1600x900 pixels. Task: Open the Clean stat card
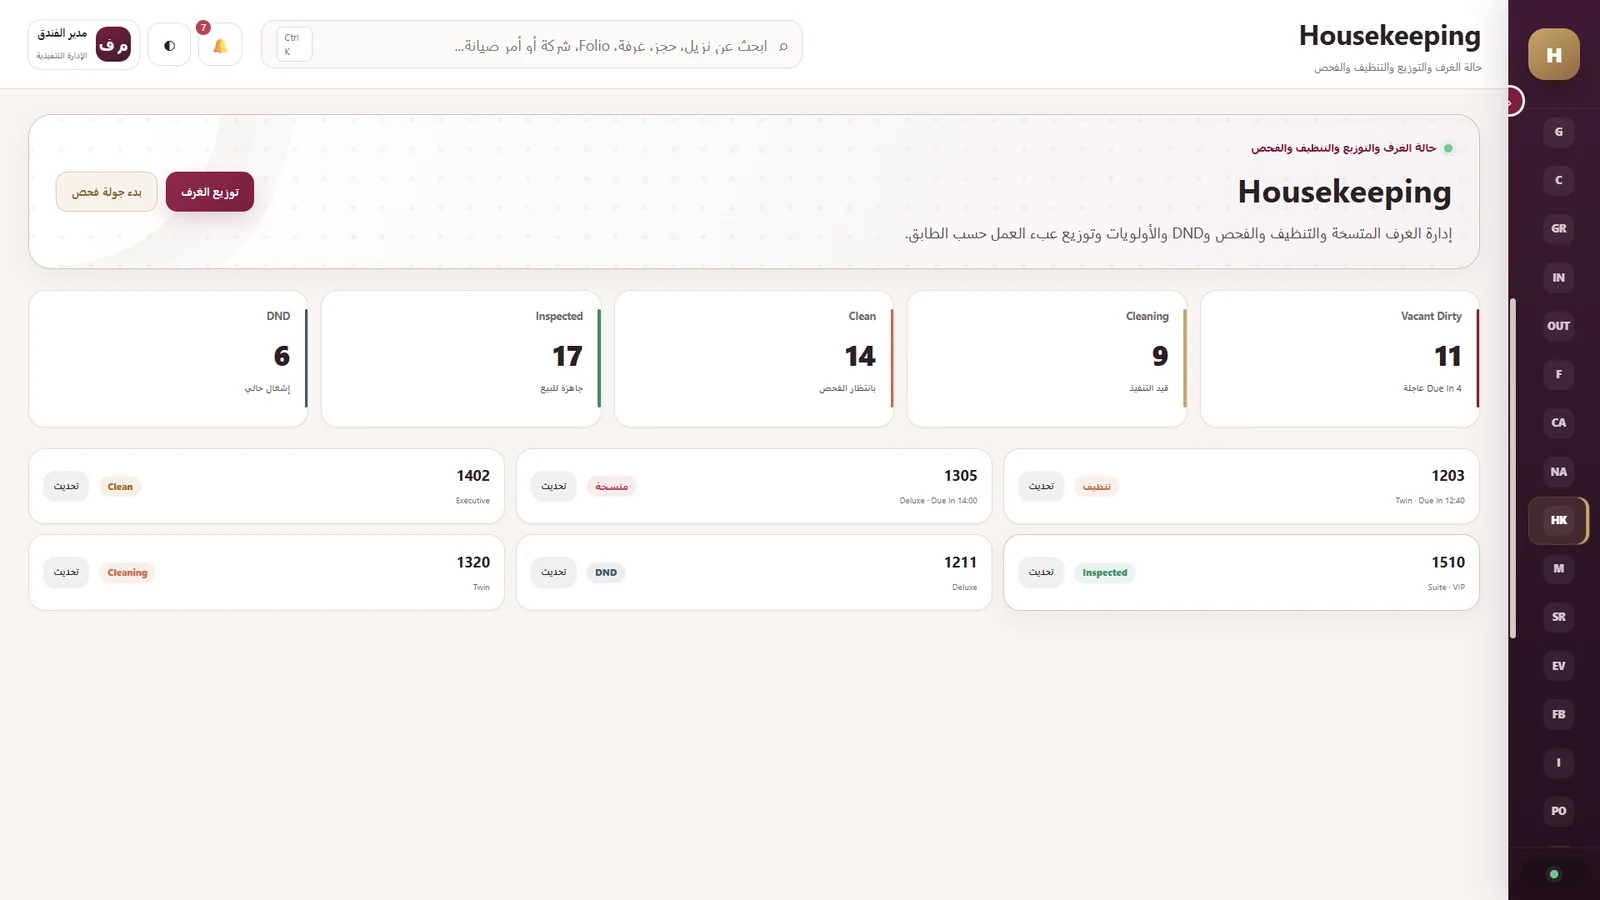click(x=754, y=359)
